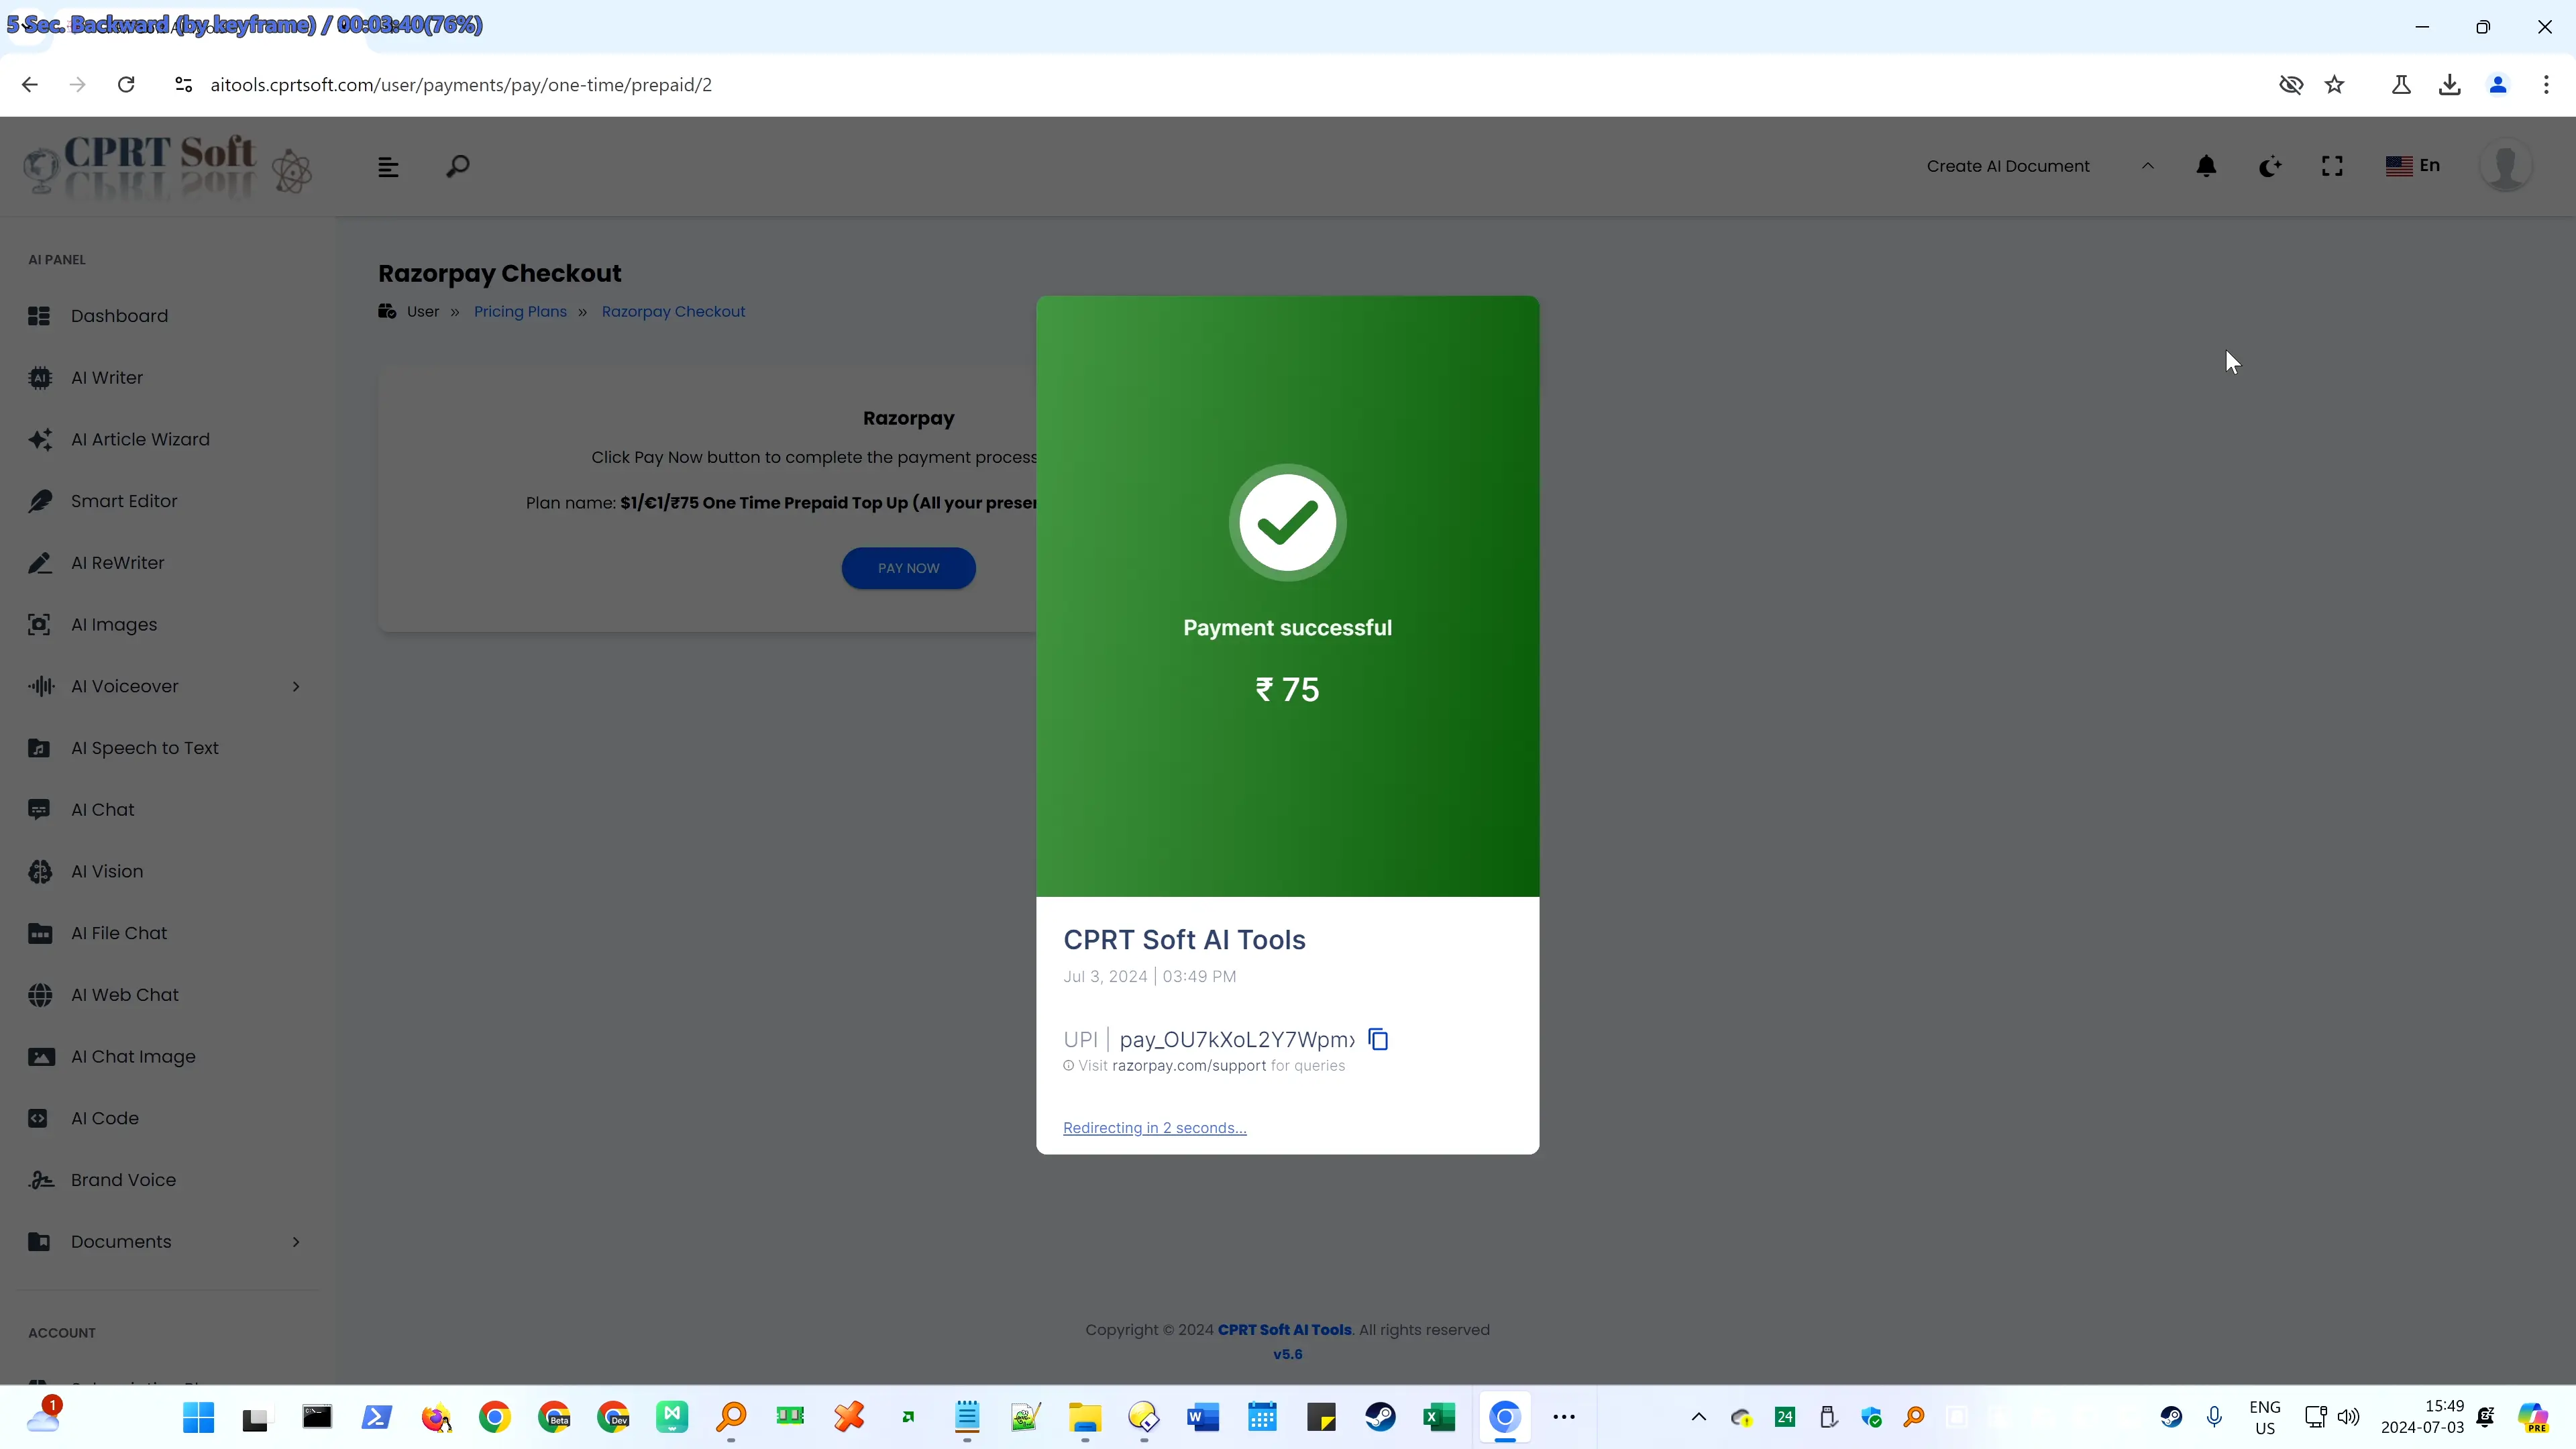Open Windows Start menu
Viewport: 2576px width, 1449px height.
(198, 1417)
